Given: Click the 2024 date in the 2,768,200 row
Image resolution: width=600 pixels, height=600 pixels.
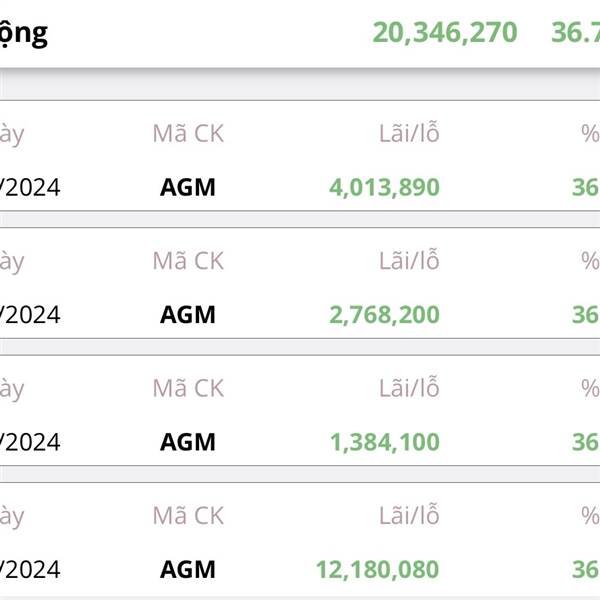Looking at the screenshot, I should (30, 315).
